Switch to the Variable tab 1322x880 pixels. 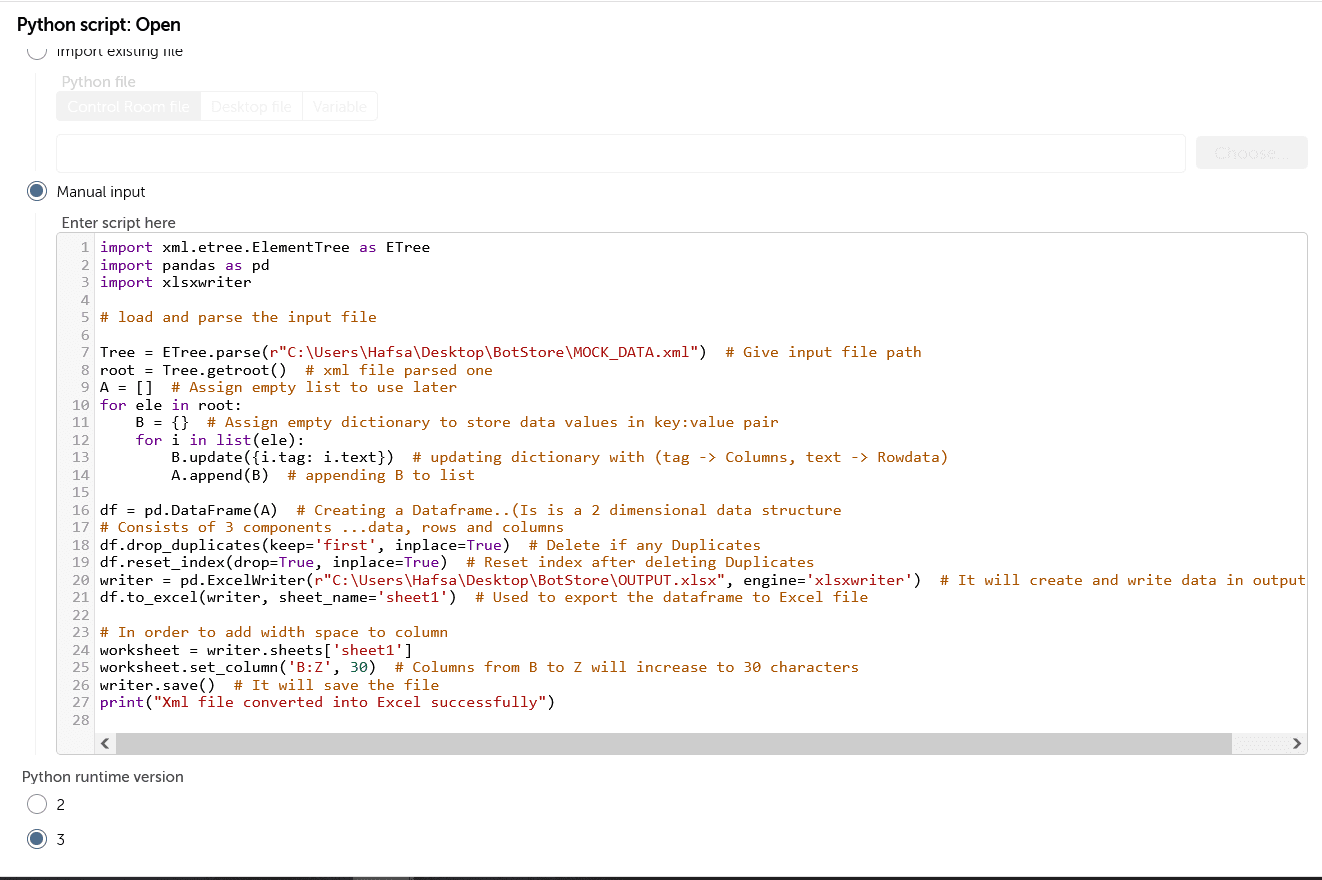point(340,106)
